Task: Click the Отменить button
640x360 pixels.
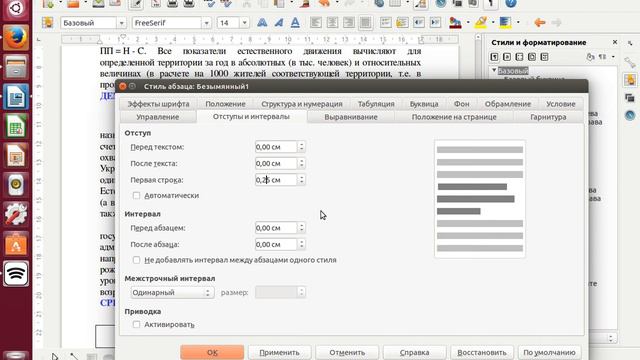Action: [x=347, y=352]
